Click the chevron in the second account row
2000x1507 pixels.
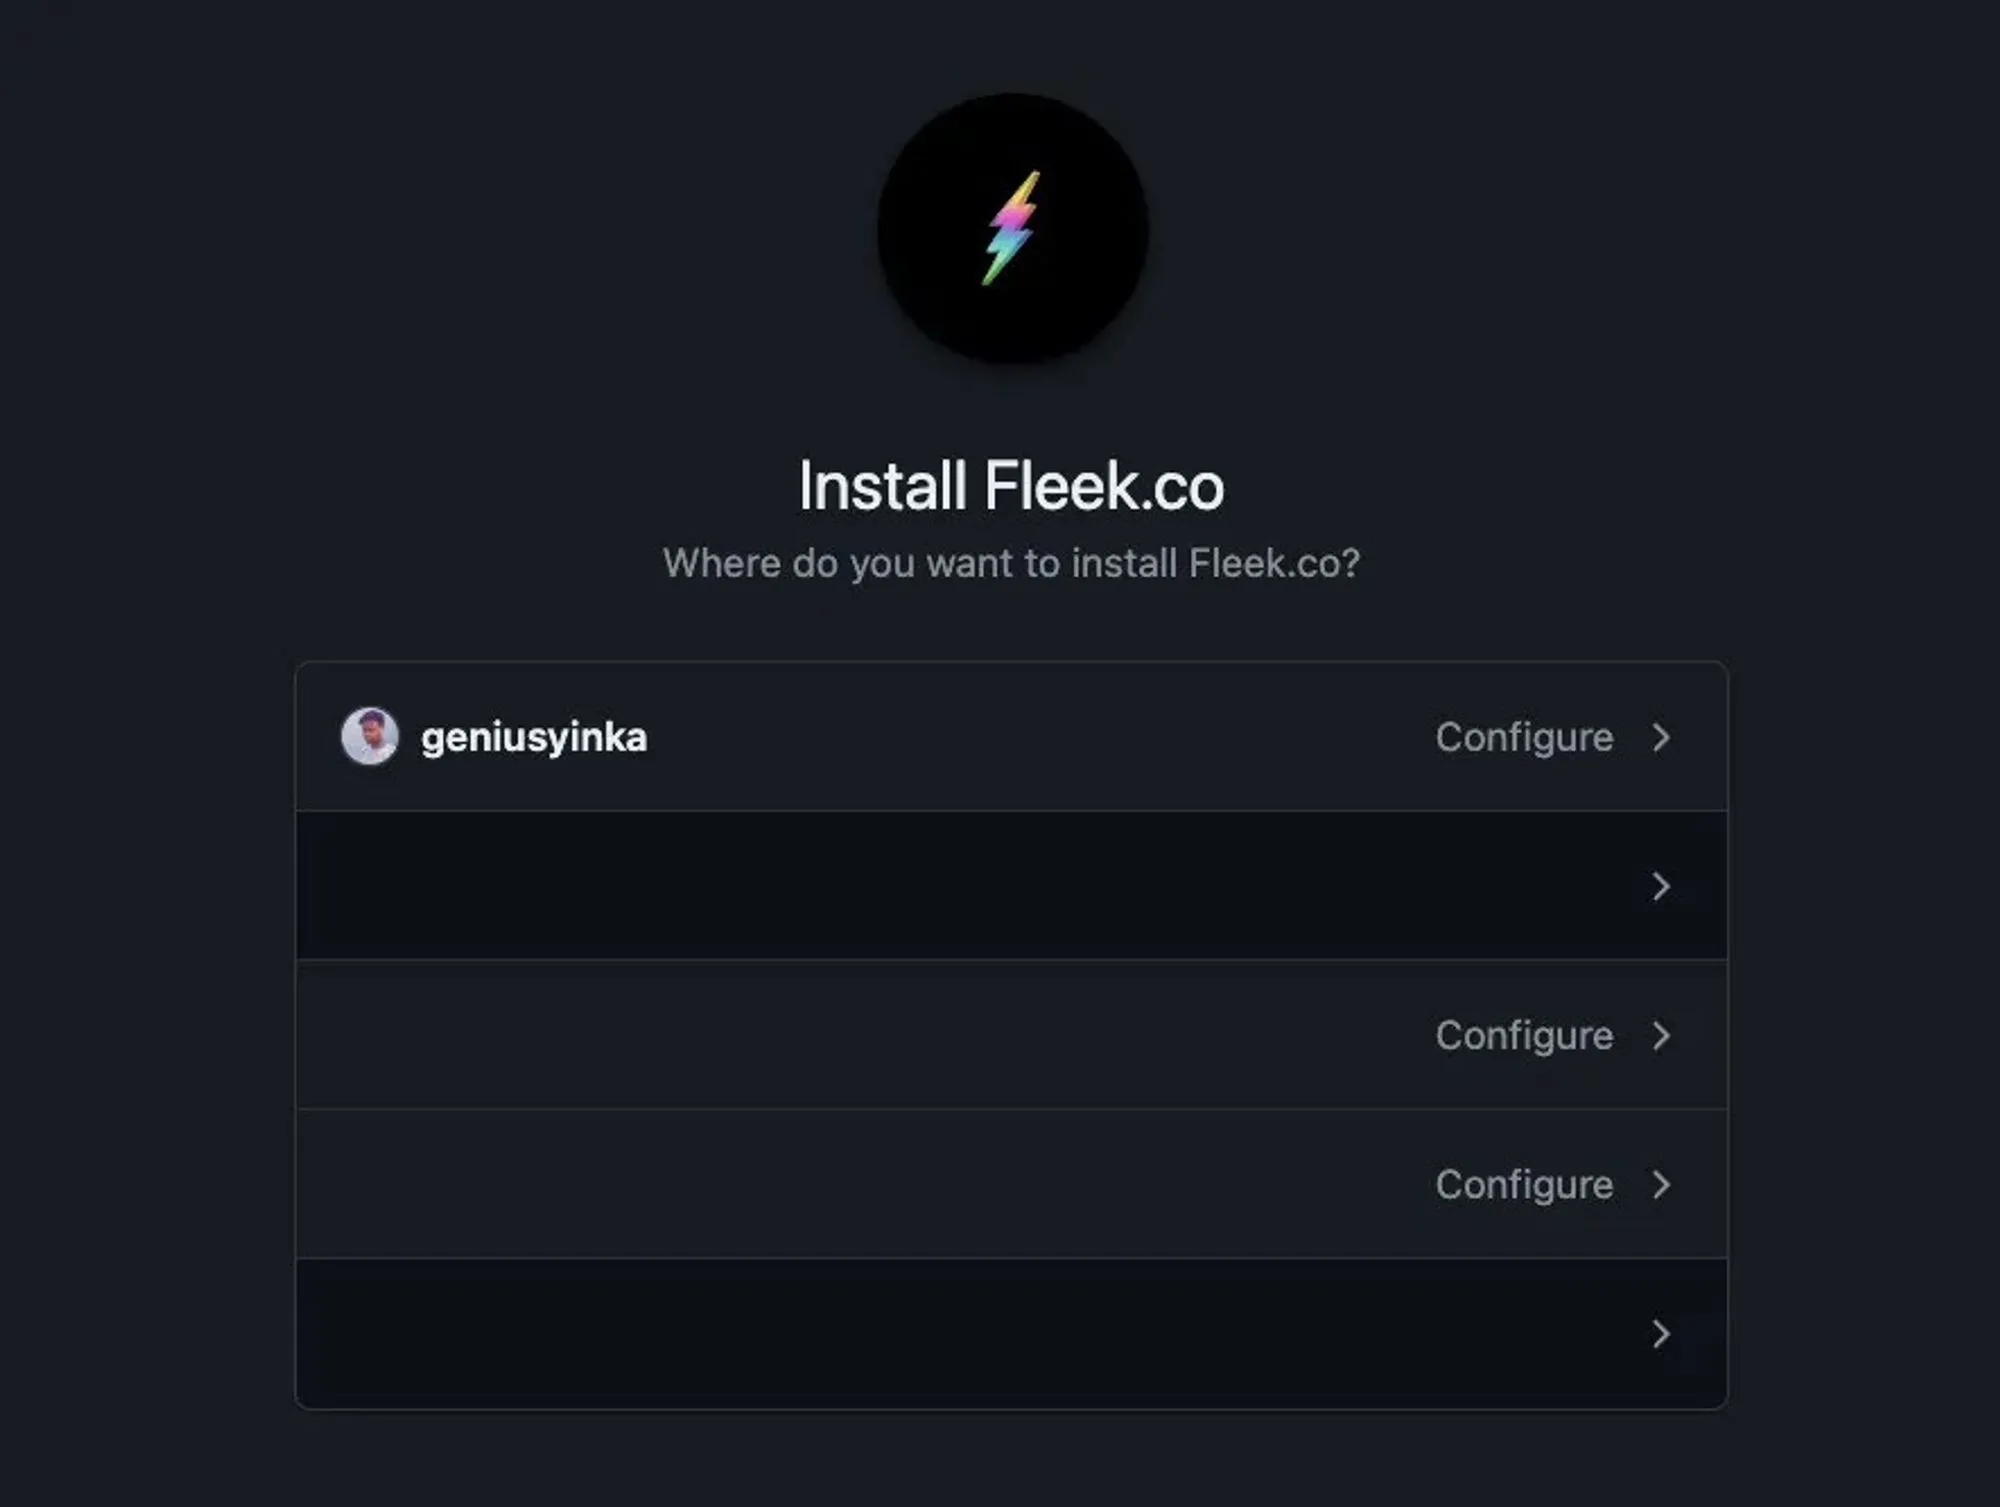tap(1661, 886)
